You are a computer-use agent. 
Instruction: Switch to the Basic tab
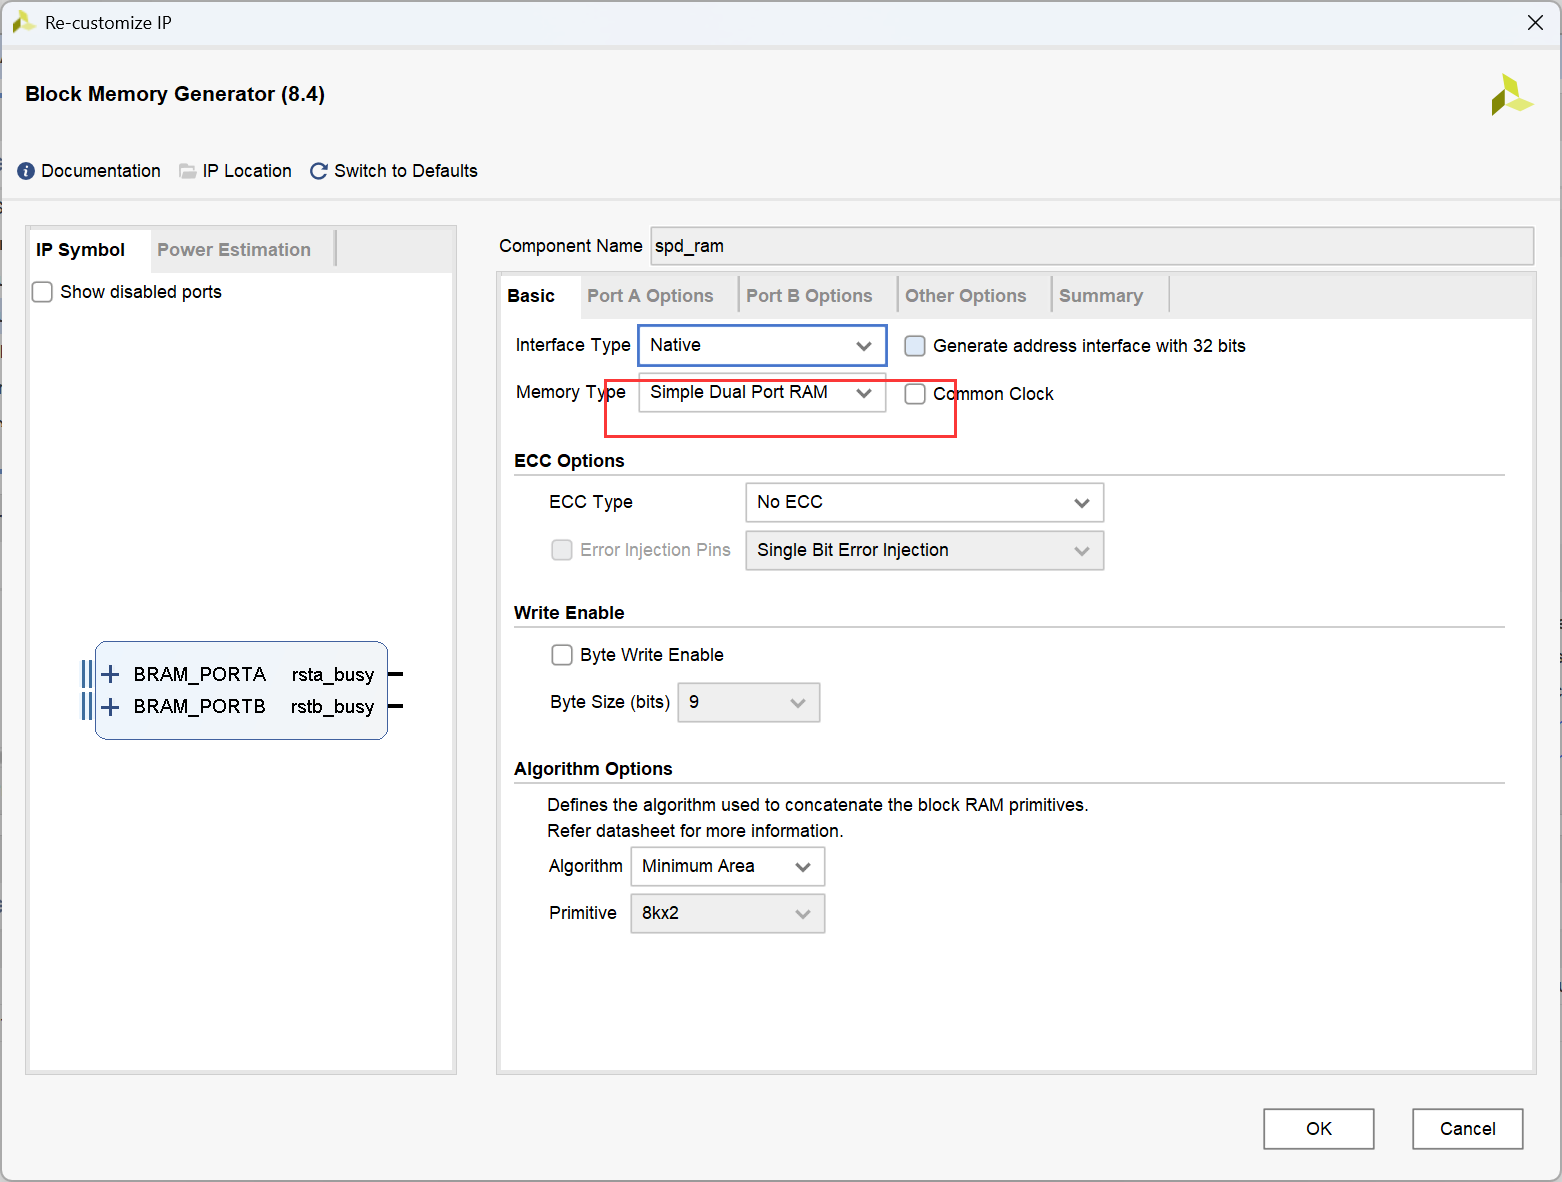click(531, 296)
